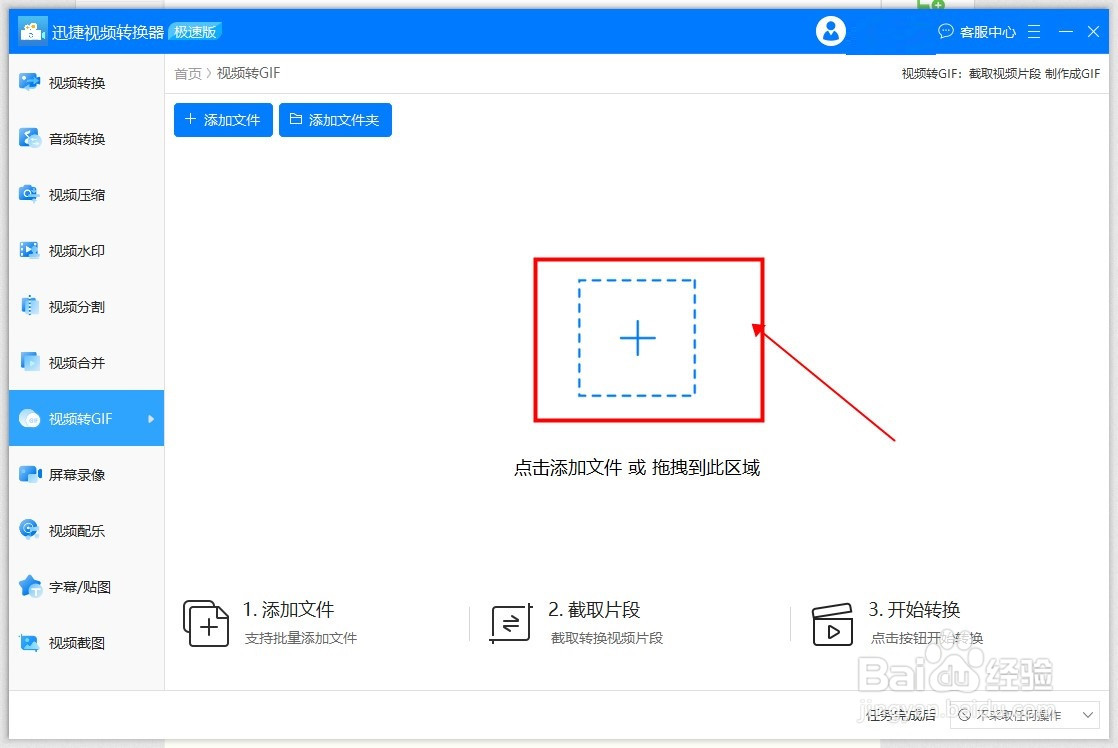Click the 视频转GIF cloud icon
The image size is (1118, 748).
(x=29, y=419)
